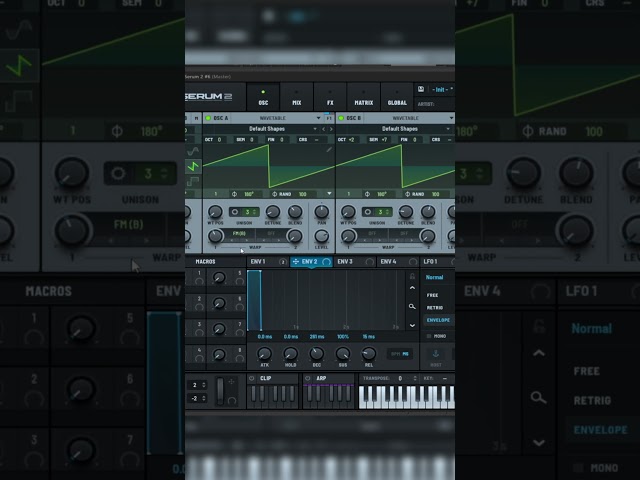Adjust OSC A unison voice count stepper
The width and height of the screenshot is (640, 480).
click(x=254, y=212)
